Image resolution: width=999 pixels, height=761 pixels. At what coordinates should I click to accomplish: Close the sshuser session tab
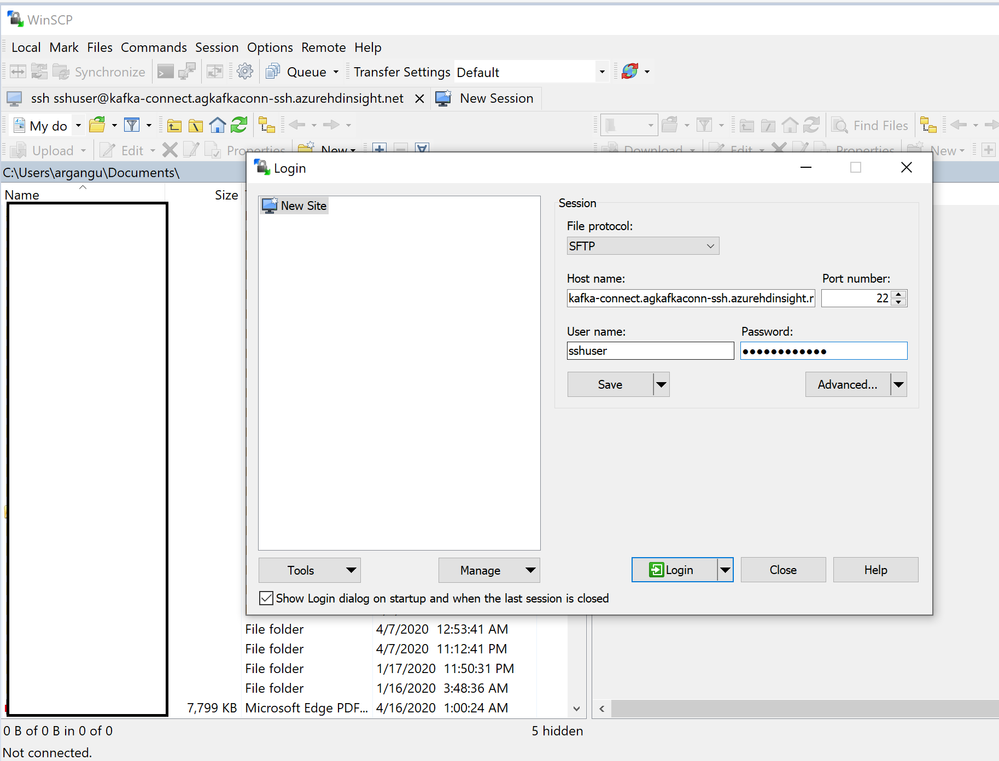point(419,98)
